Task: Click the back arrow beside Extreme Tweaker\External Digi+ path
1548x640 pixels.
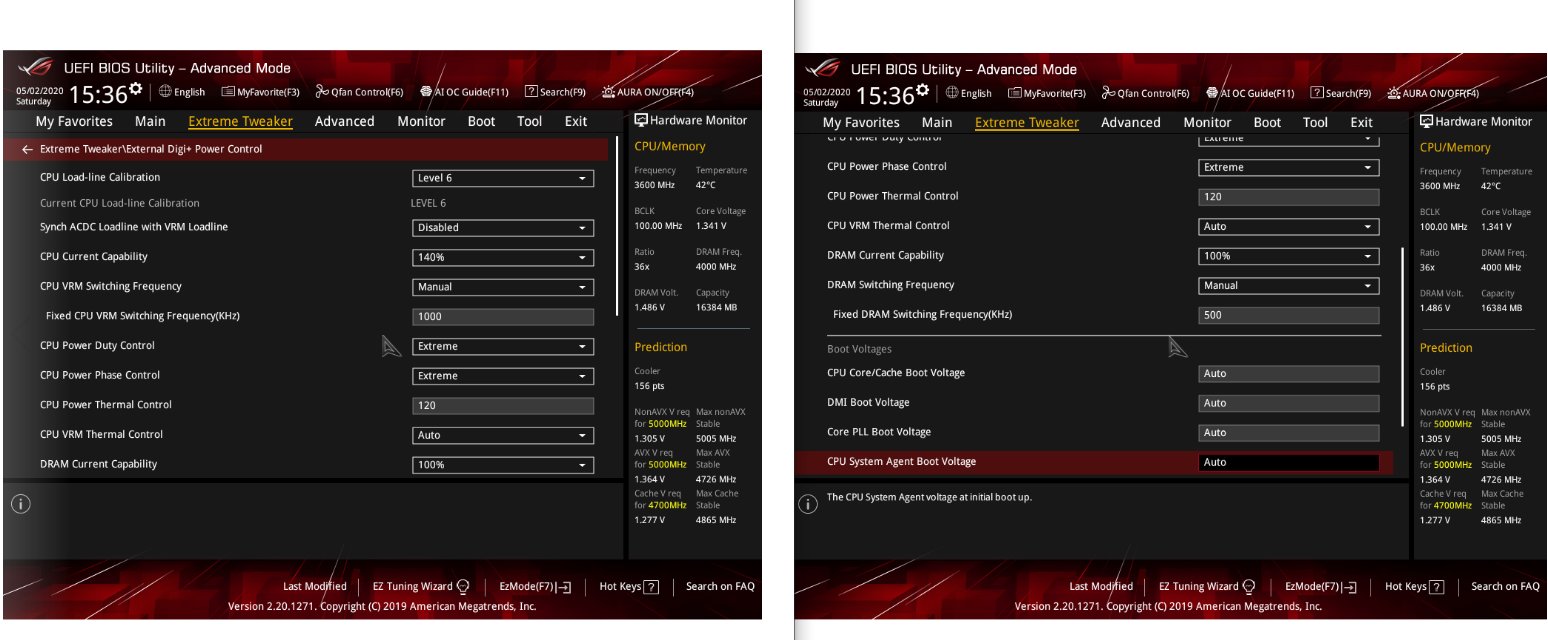Action: point(27,149)
